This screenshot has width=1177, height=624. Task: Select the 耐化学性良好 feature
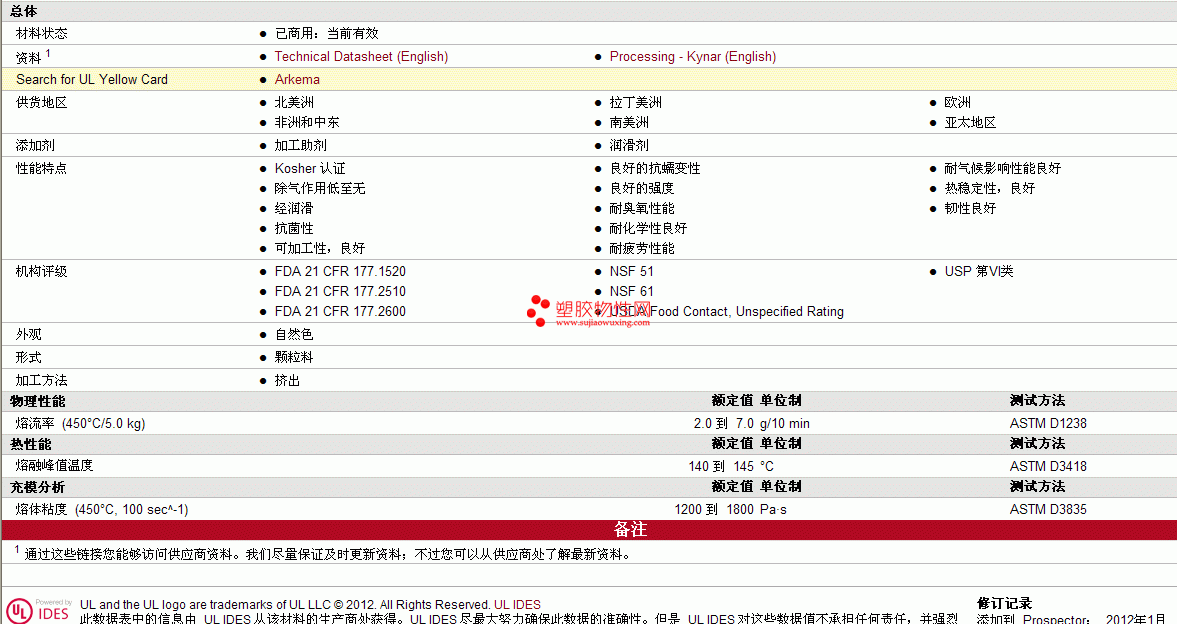coord(649,228)
